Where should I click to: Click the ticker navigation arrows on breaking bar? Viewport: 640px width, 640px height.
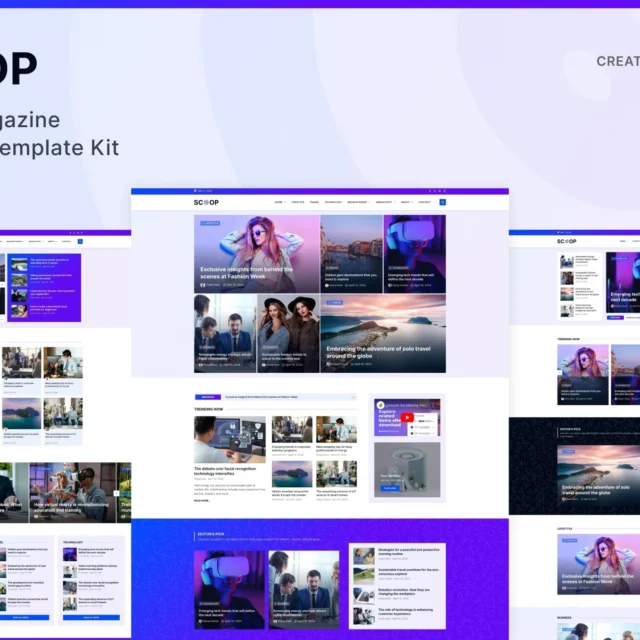coord(353,397)
